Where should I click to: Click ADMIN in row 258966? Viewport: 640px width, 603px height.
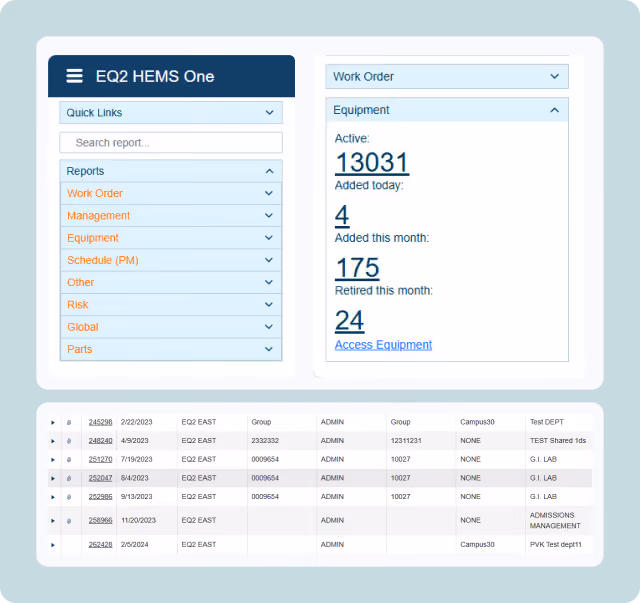tap(332, 521)
